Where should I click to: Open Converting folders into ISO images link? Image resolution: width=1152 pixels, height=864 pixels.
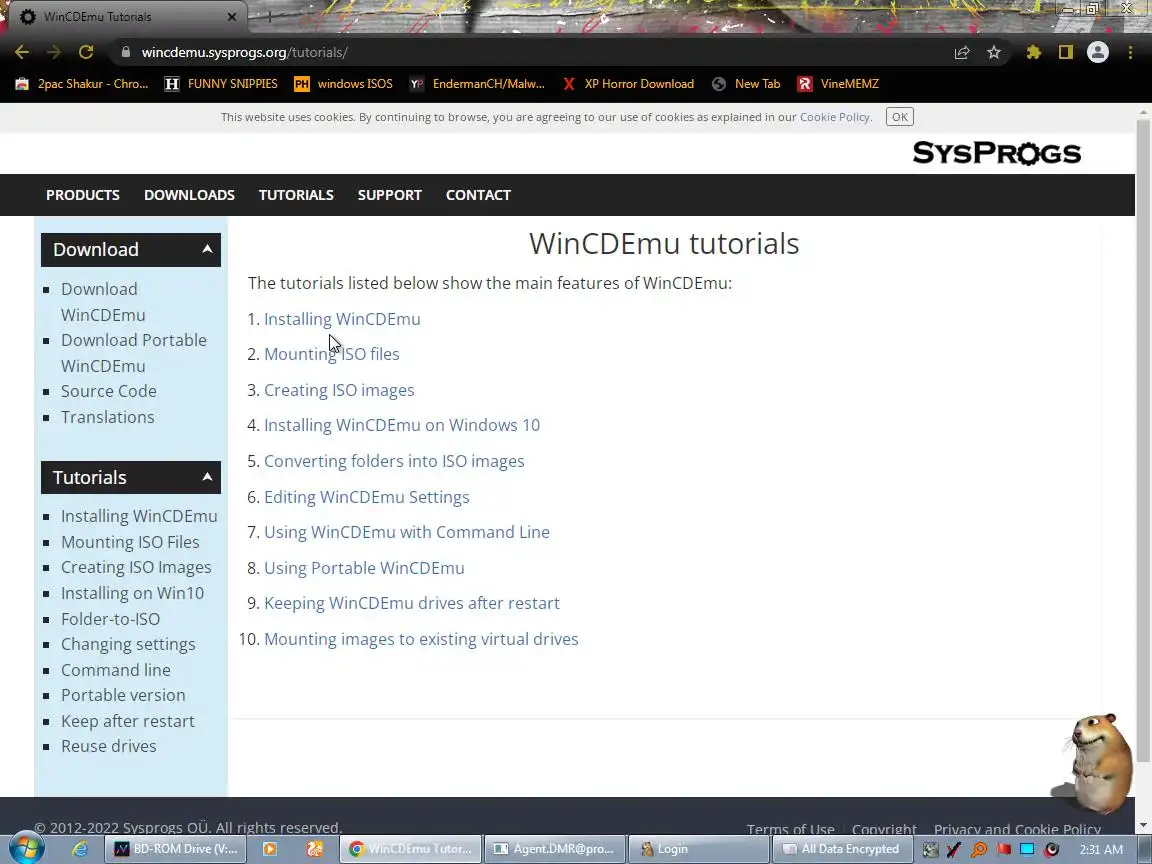pyautogui.click(x=395, y=461)
